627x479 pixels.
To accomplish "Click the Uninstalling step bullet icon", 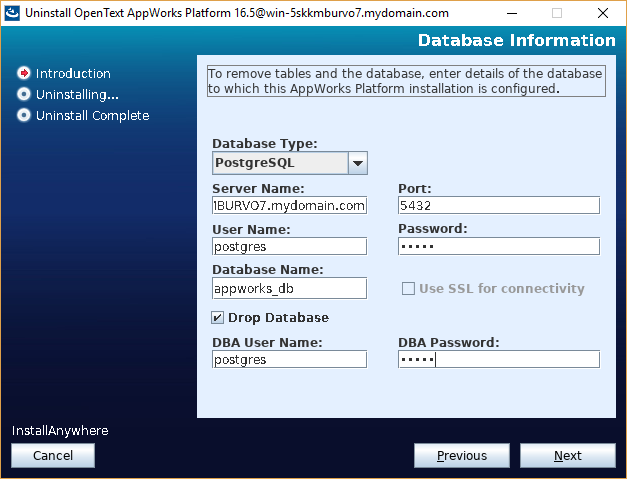I will 24,94.
